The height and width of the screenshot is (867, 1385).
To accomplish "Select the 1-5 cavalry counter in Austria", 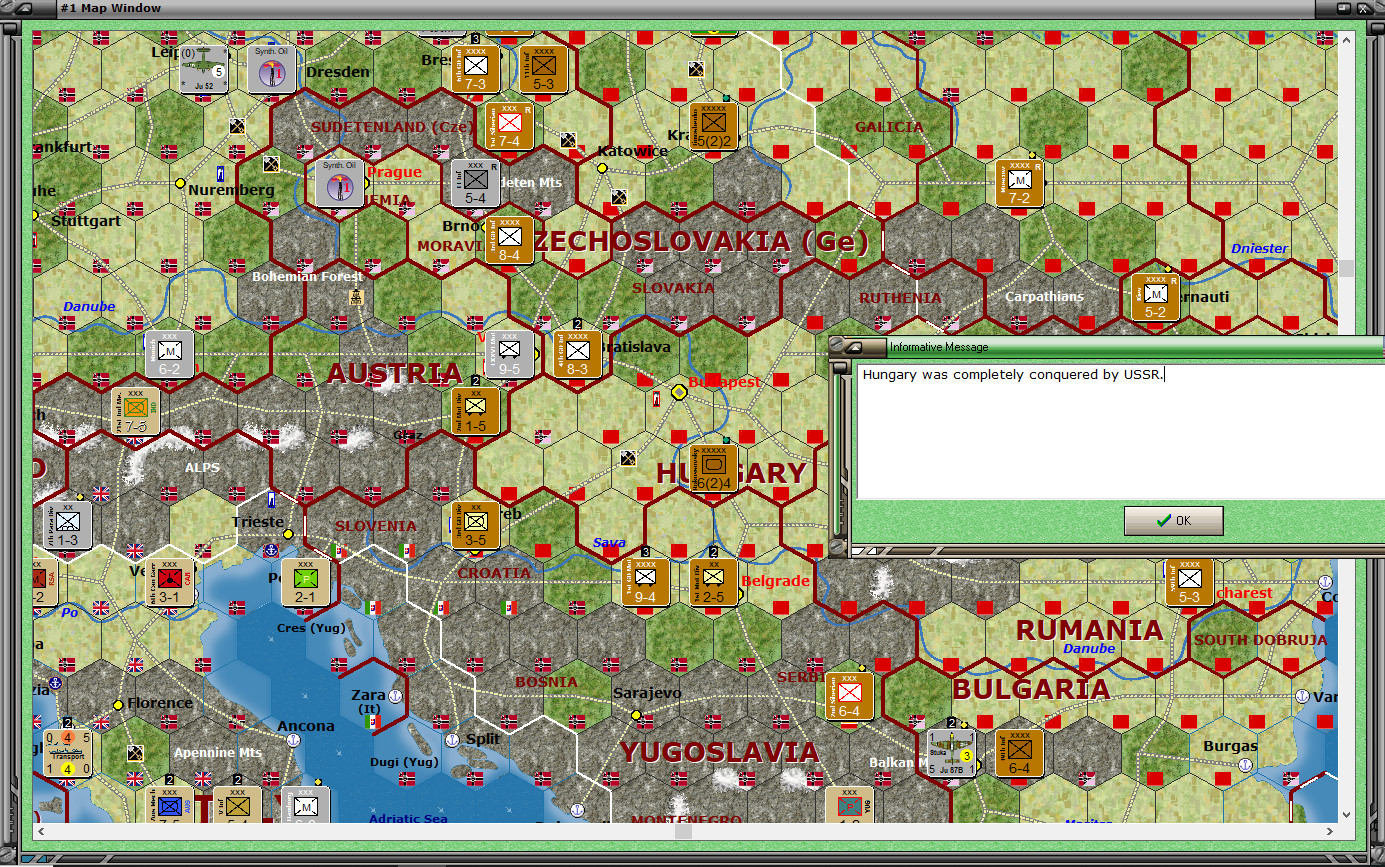I will (x=476, y=411).
